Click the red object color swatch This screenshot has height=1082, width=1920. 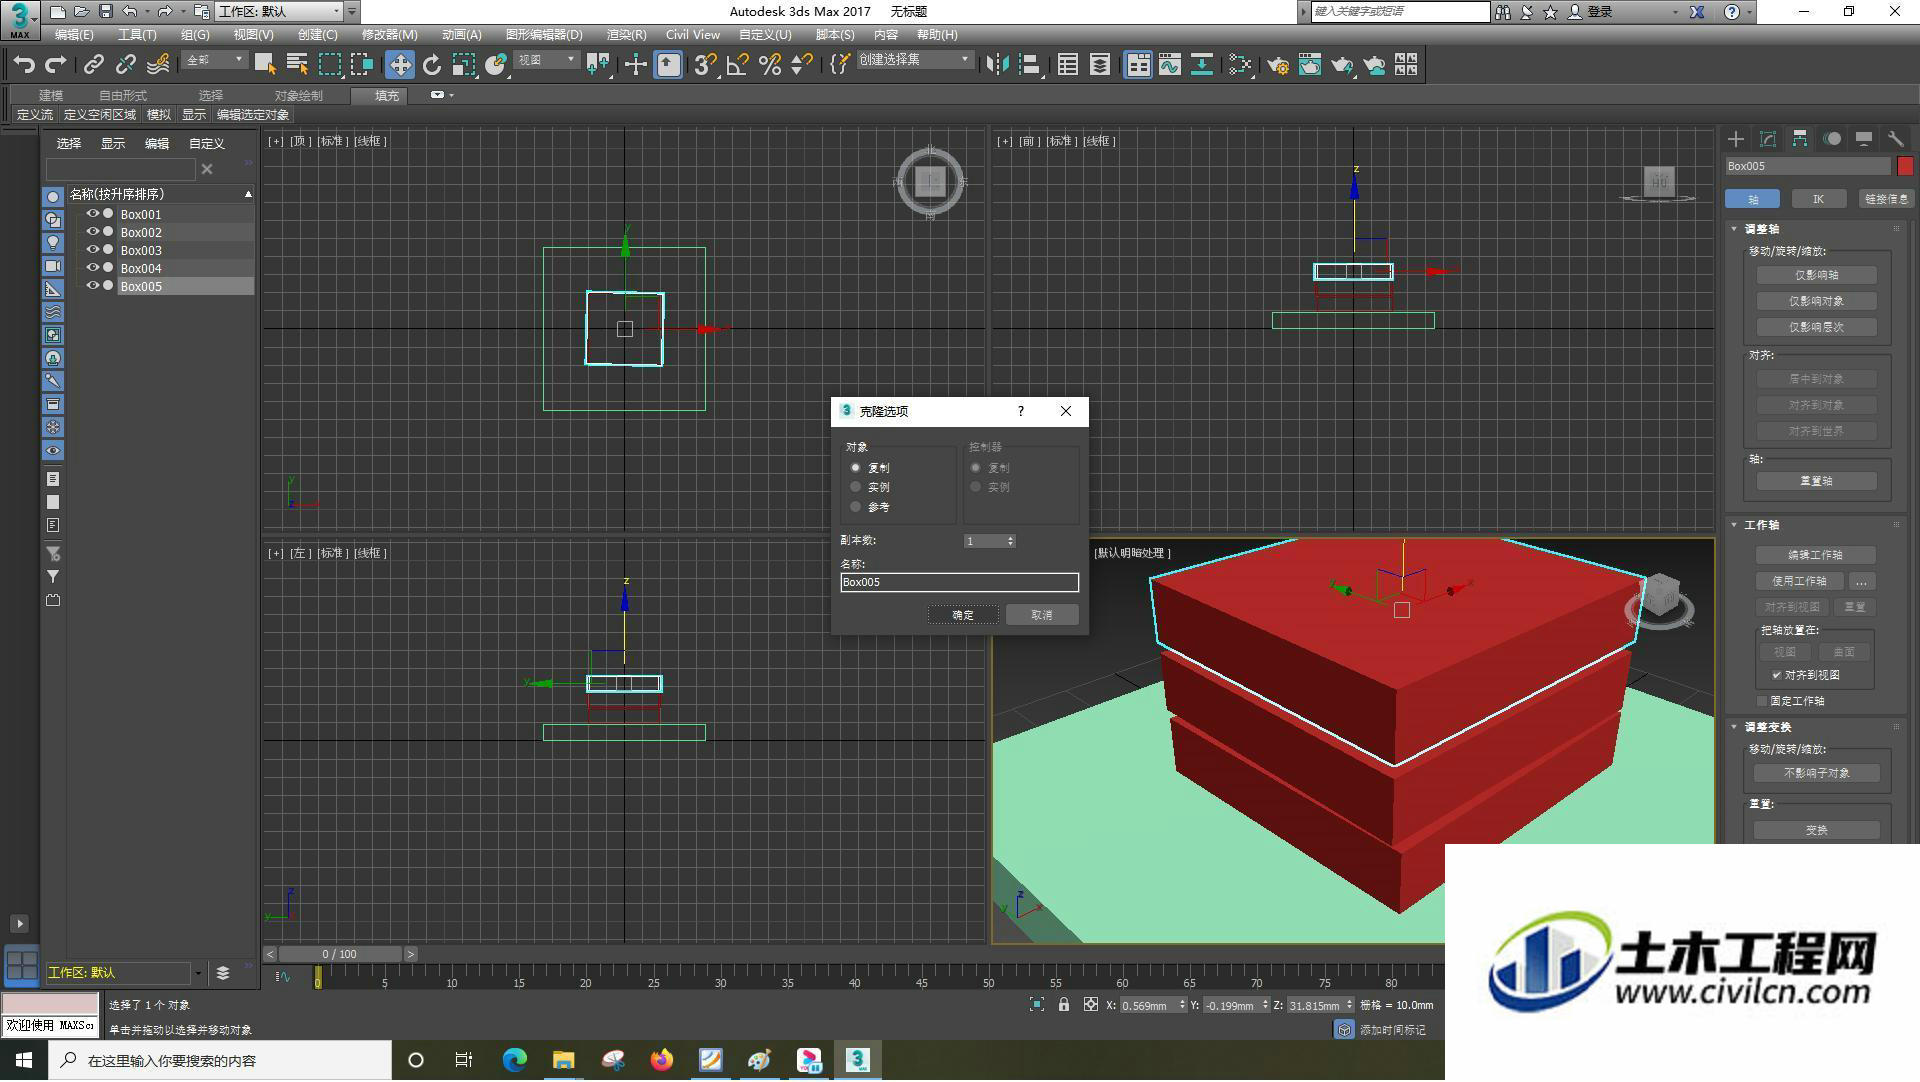click(1905, 167)
